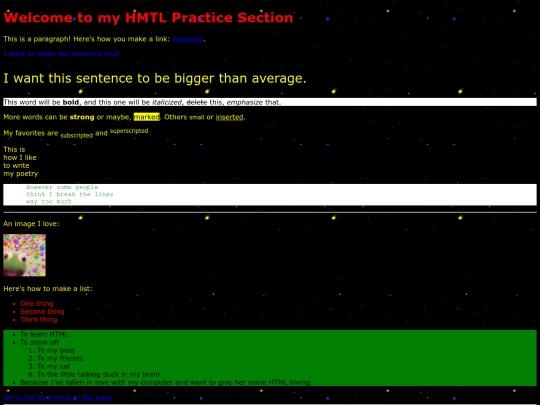Click the preformatted line 'way too much'
Viewport: 540px width, 405px height.
click(x=49, y=201)
